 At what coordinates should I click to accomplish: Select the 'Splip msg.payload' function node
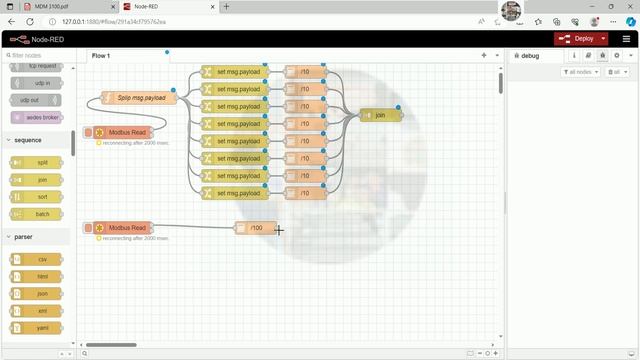click(139, 98)
